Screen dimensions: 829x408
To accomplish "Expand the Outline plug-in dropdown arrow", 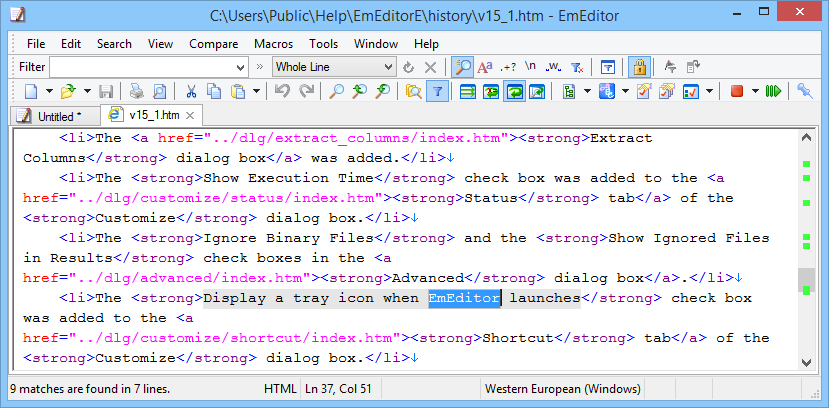I will coord(587,91).
